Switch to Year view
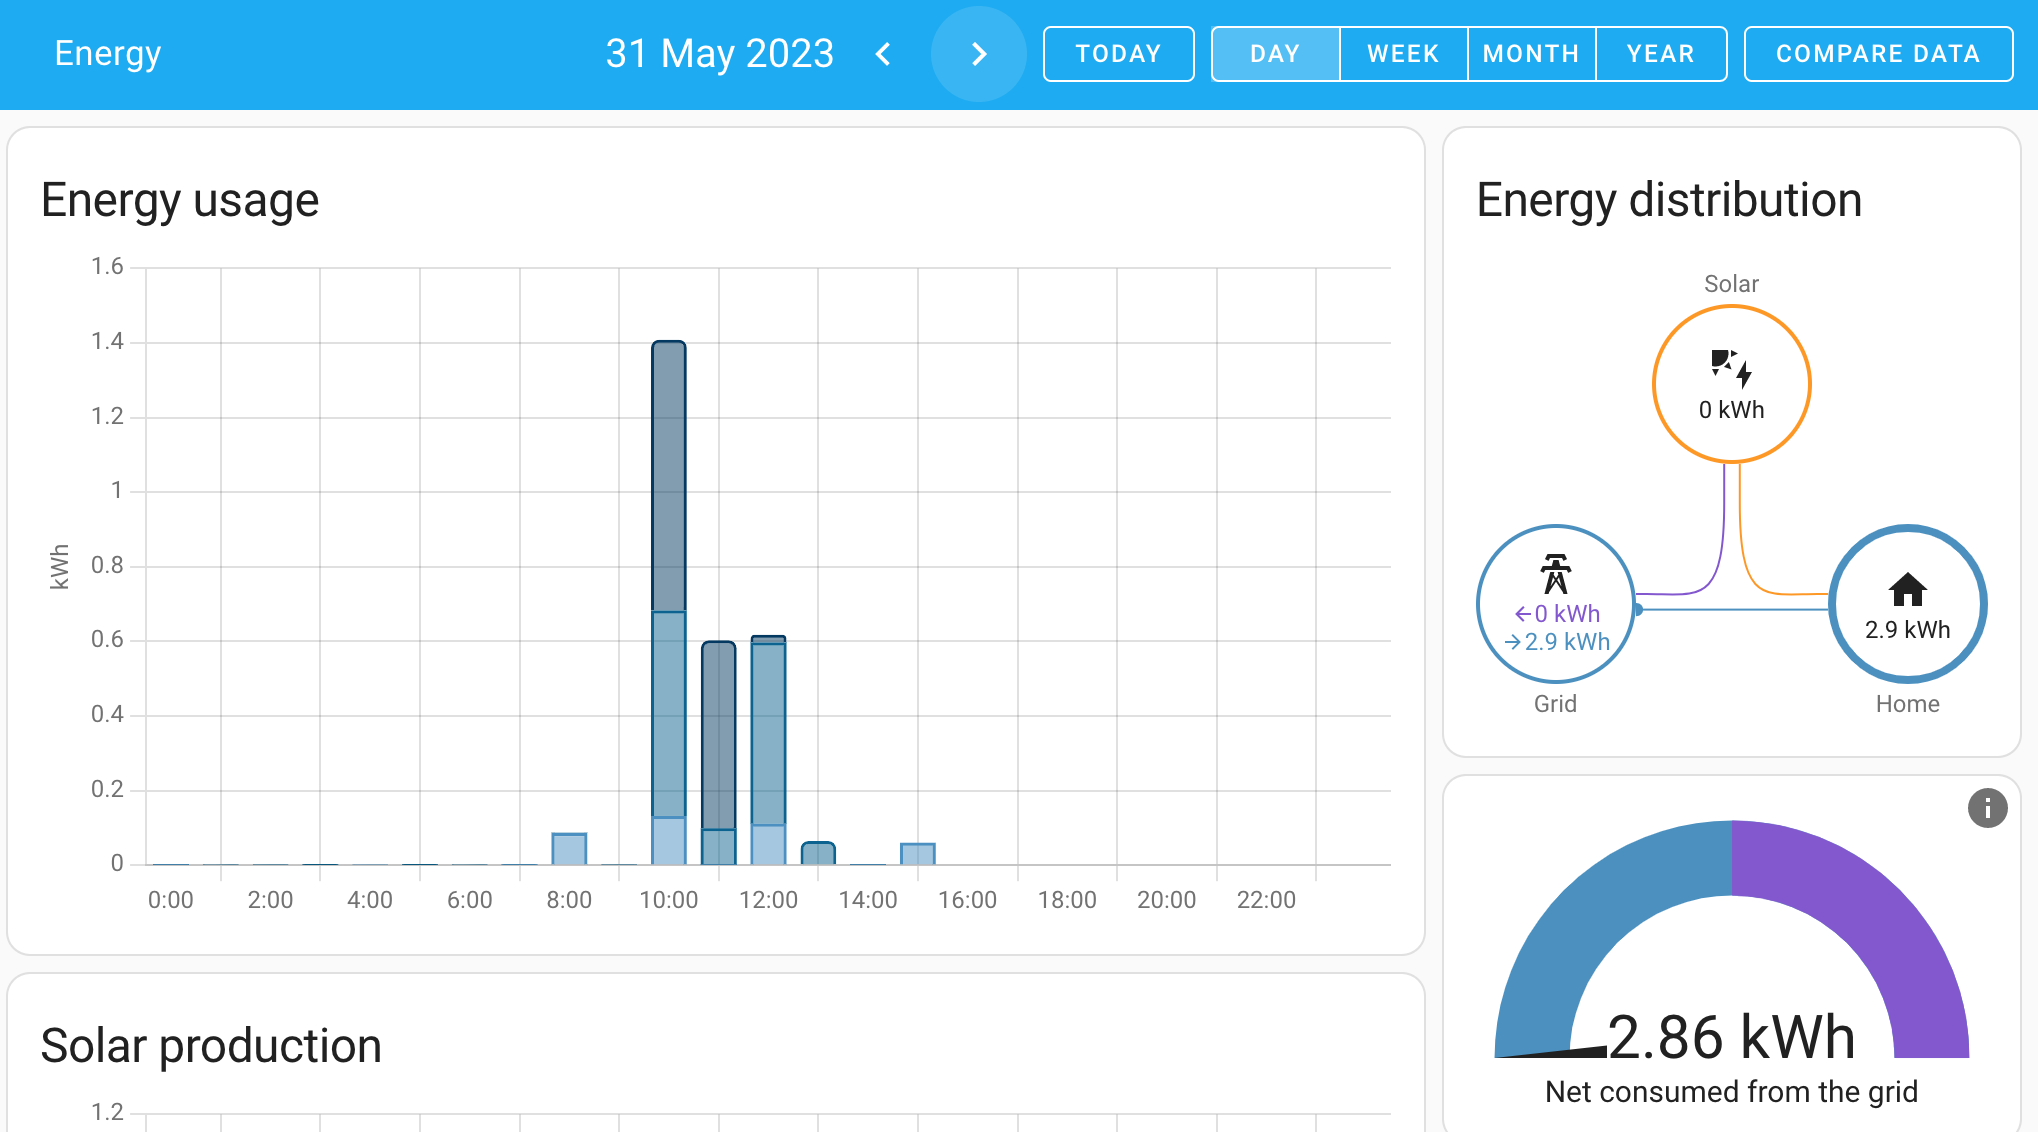Image resolution: width=2038 pixels, height=1132 pixels. coord(1660,54)
